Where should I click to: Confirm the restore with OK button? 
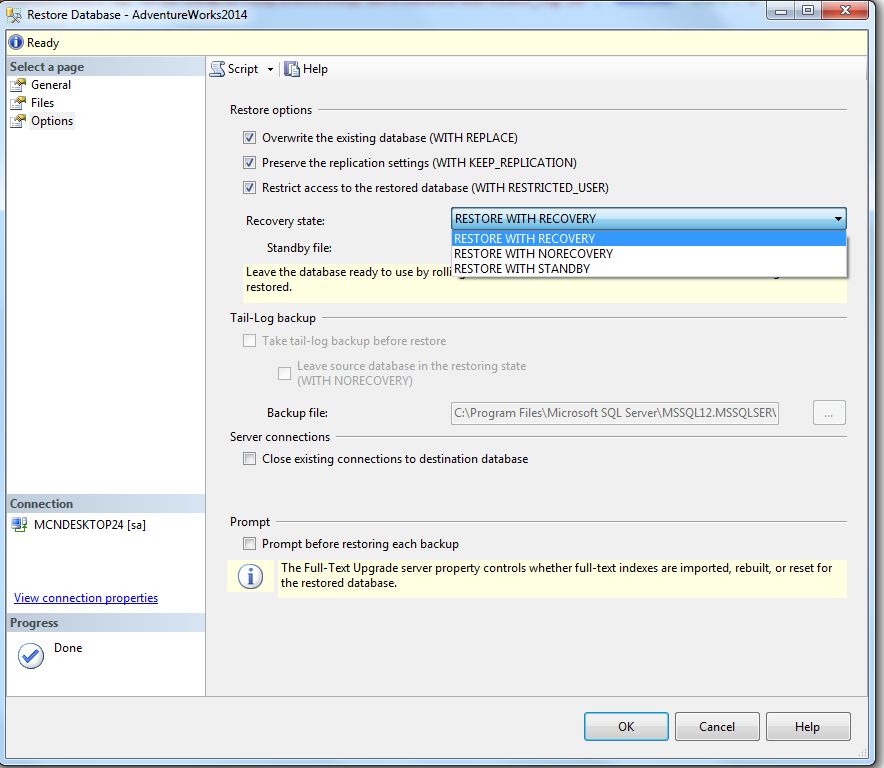point(626,726)
